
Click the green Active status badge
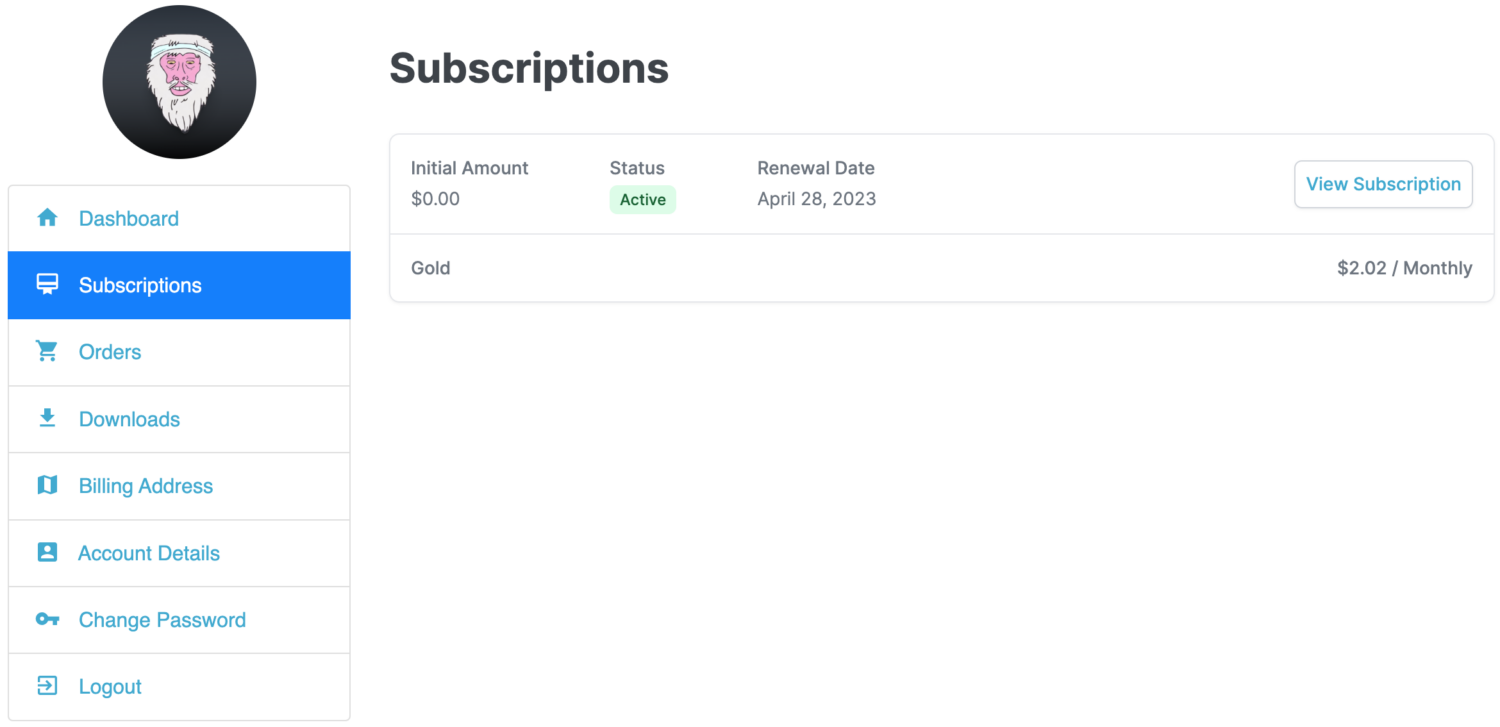[642, 199]
